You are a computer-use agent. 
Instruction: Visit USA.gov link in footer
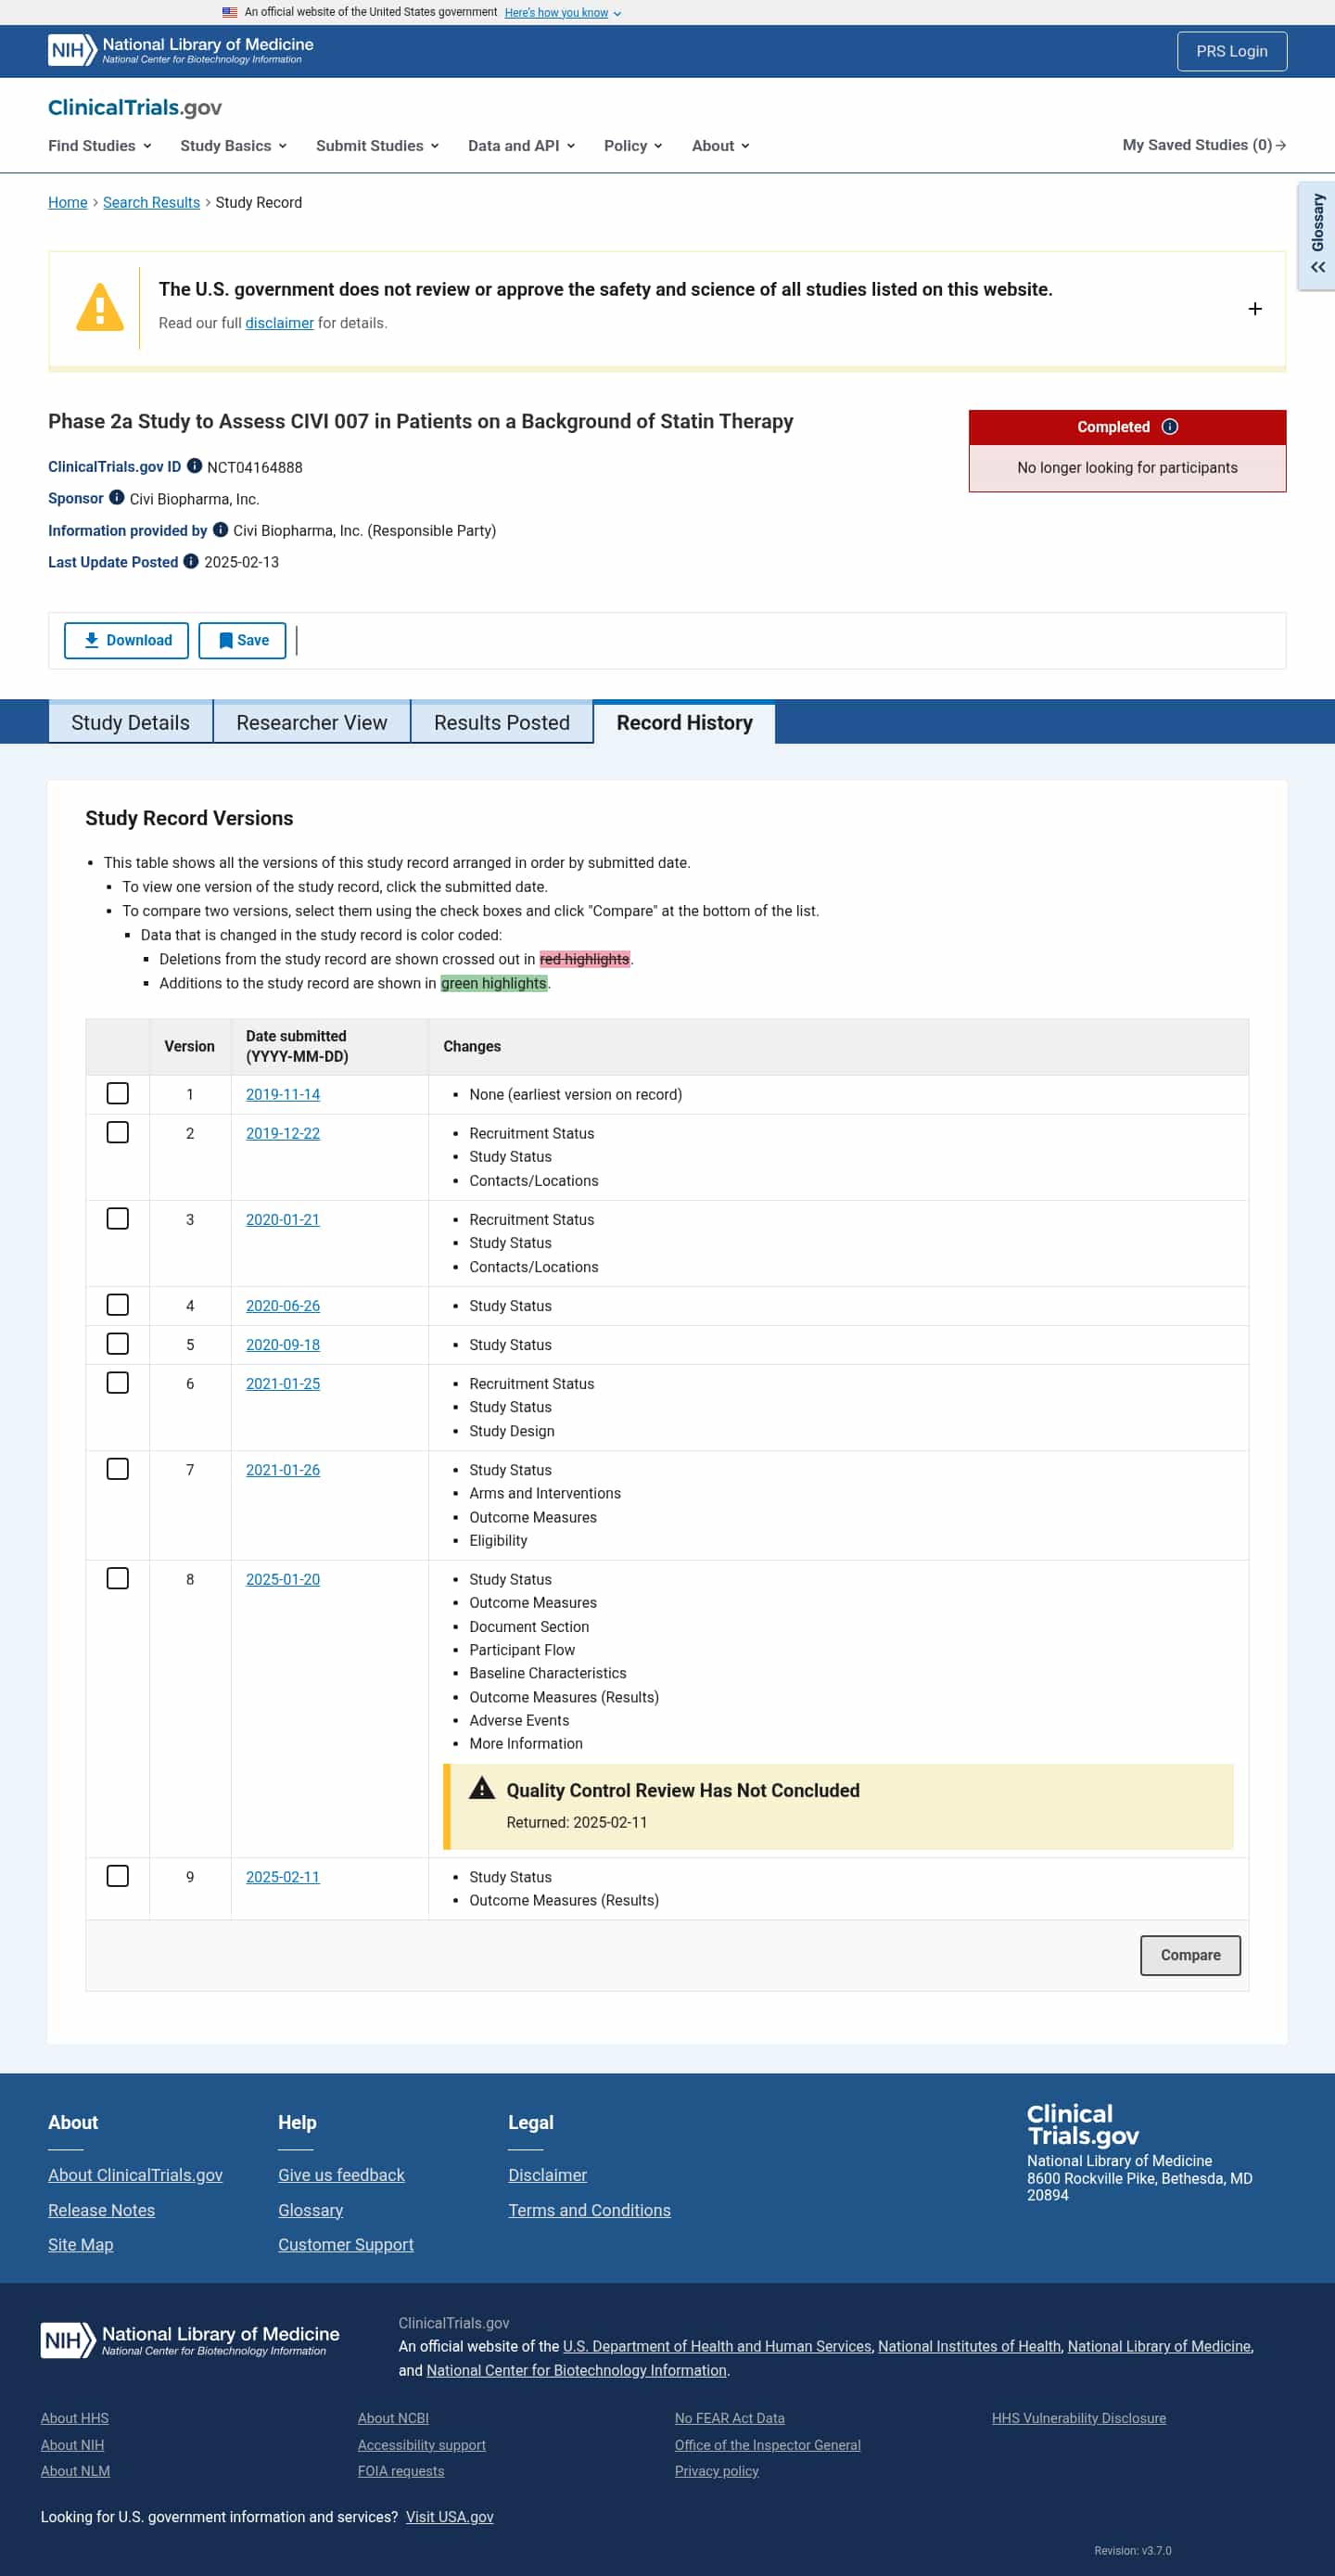449,2516
